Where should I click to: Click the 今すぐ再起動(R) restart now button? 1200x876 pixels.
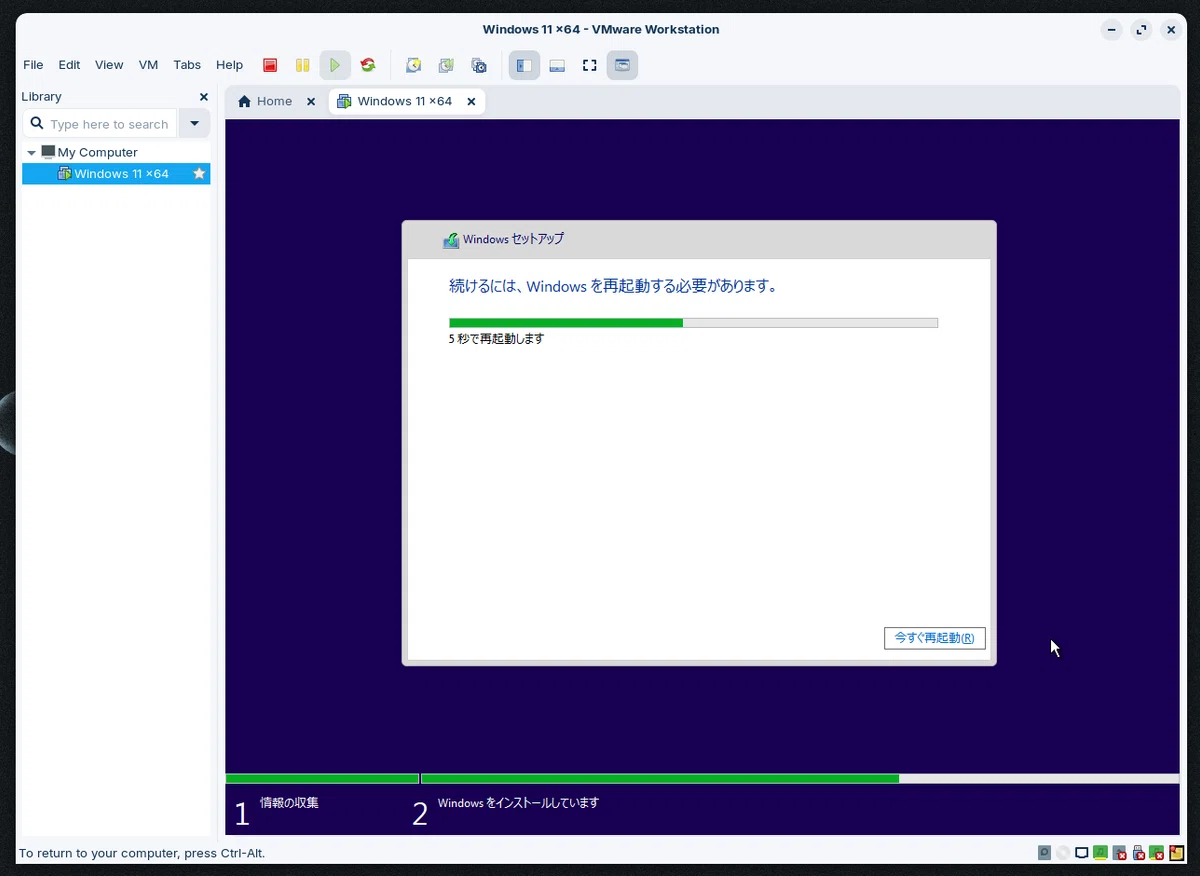tap(935, 638)
